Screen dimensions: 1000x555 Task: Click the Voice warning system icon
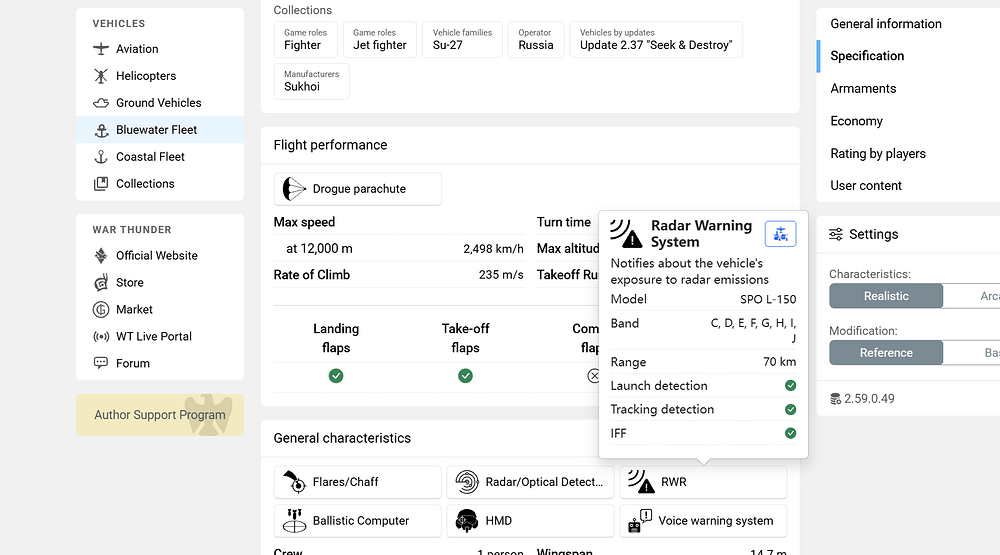[640, 521]
